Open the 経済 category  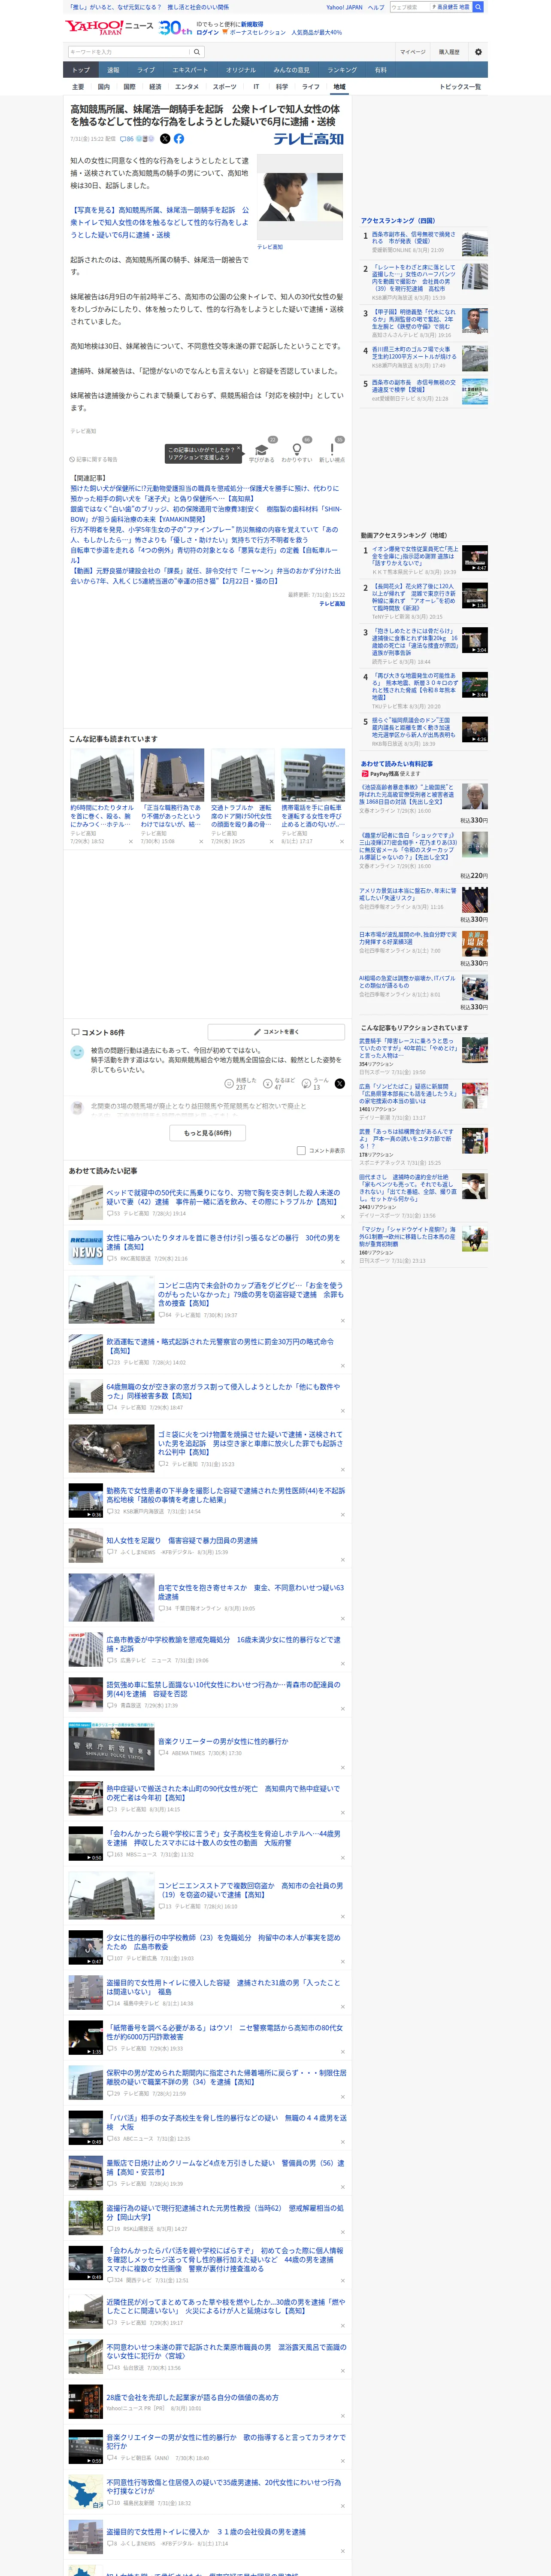155,87
